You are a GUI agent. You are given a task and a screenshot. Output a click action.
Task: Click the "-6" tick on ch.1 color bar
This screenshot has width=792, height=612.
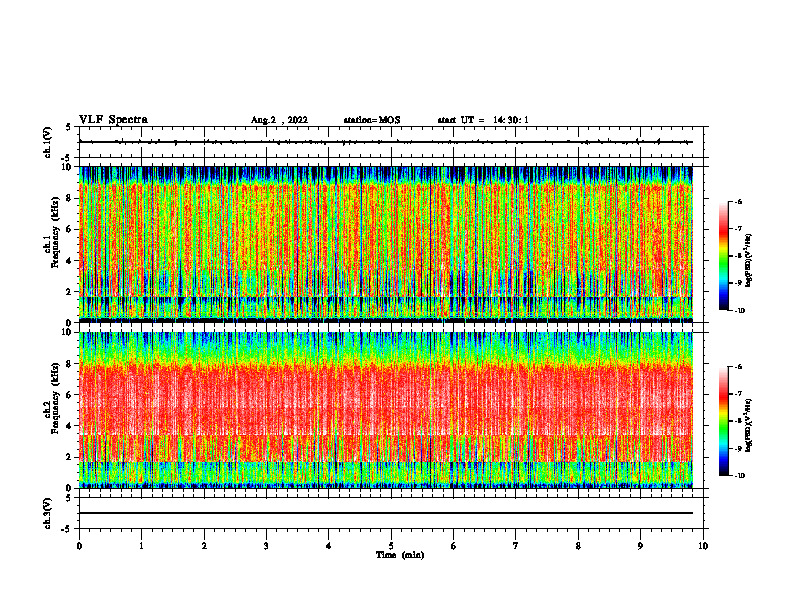click(738, 201)
